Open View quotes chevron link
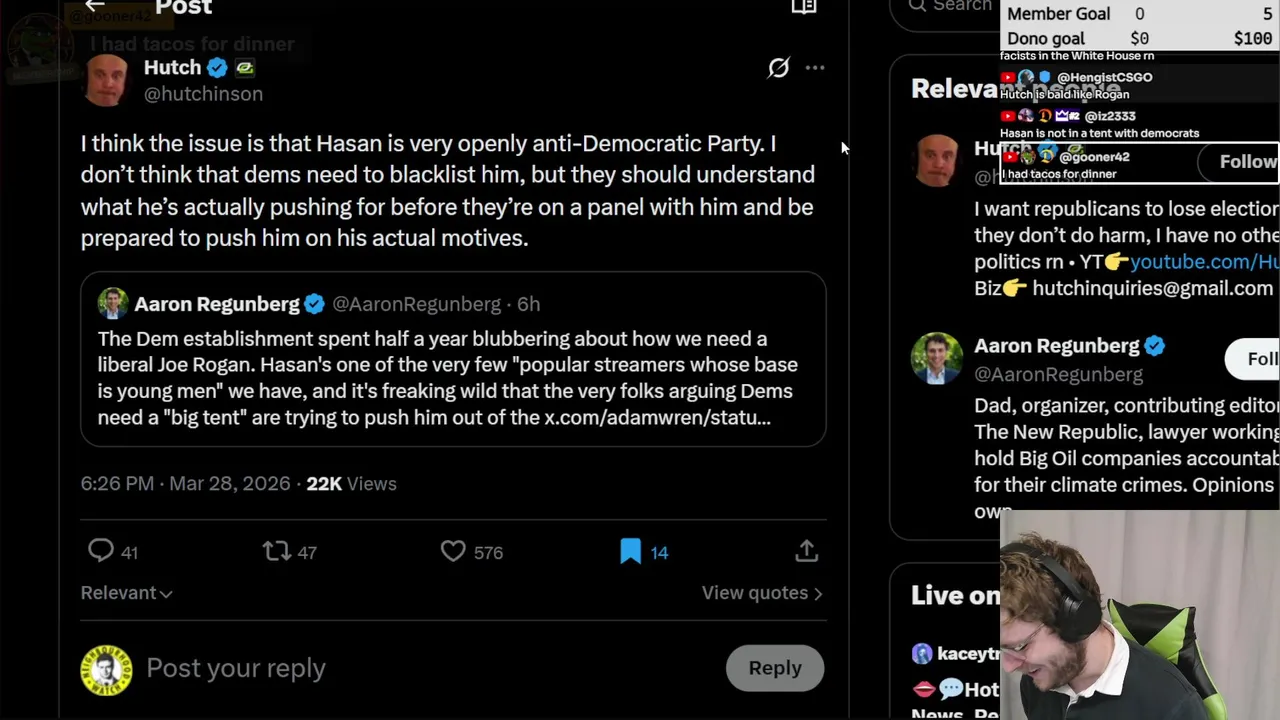 click(x=761, y=593)
